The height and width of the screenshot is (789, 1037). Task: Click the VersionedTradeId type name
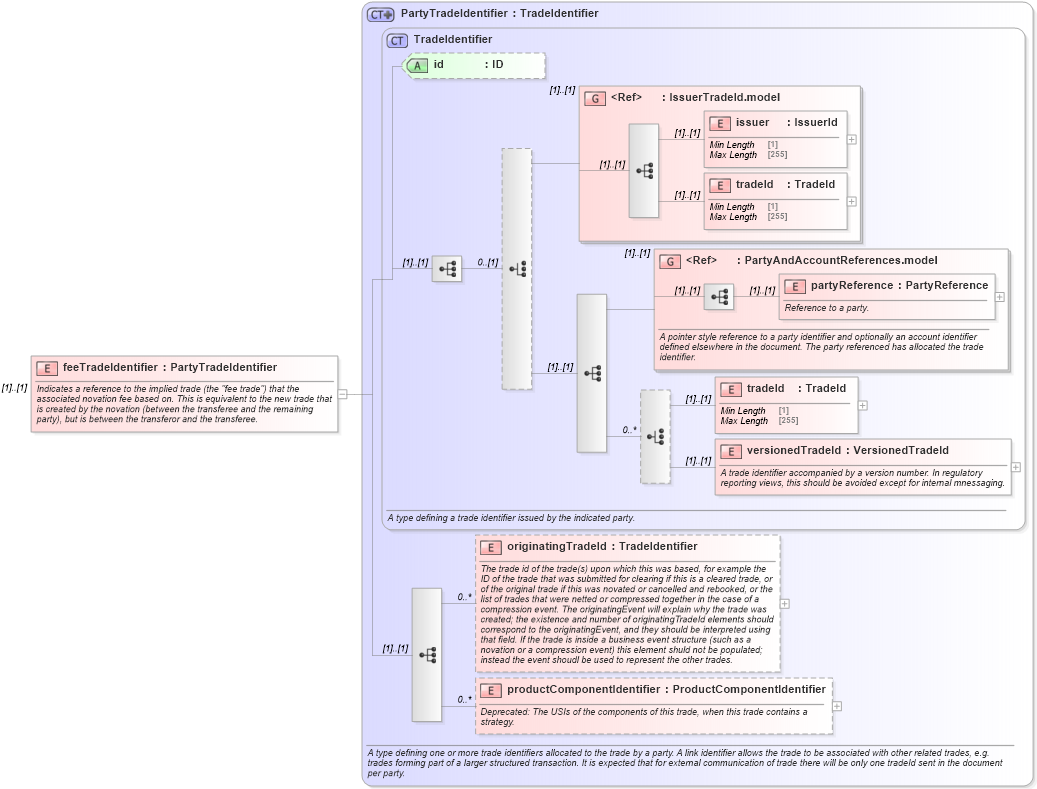point(901,450)
